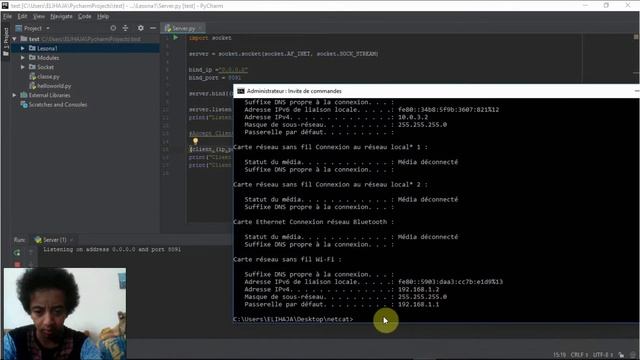This screenshot has height=360, width=640.
Task: Click the green run gutter arrow on line 1
Action: [176, 38]
